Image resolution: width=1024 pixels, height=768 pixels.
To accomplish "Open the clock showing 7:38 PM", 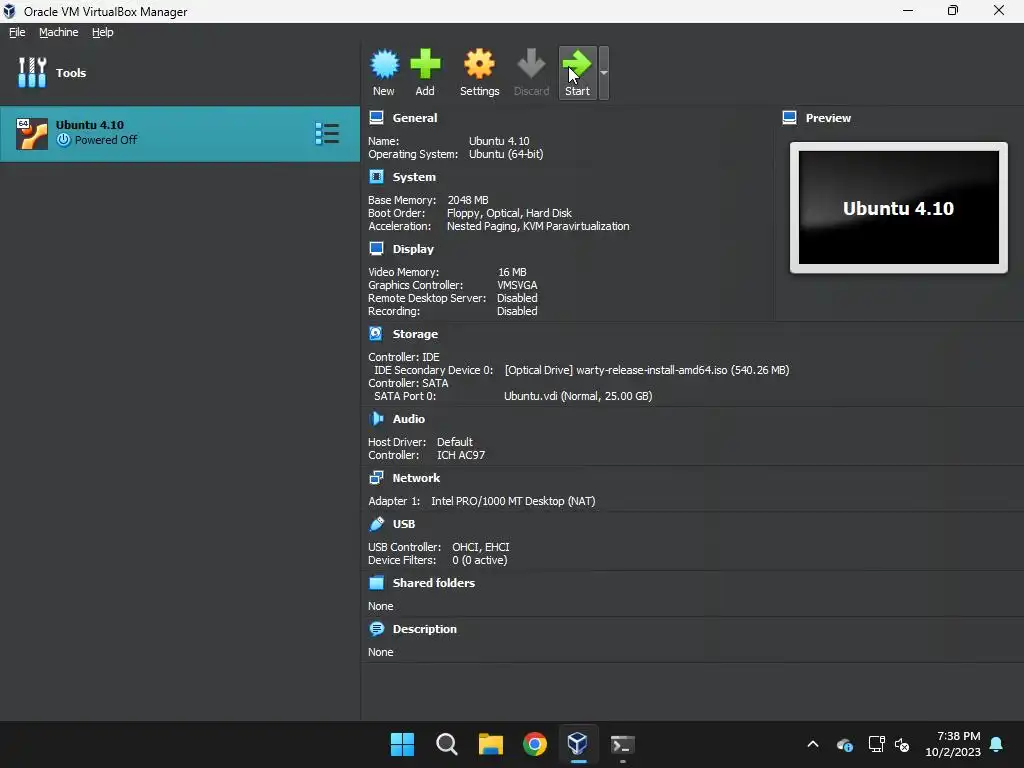I will pos(953,744).
